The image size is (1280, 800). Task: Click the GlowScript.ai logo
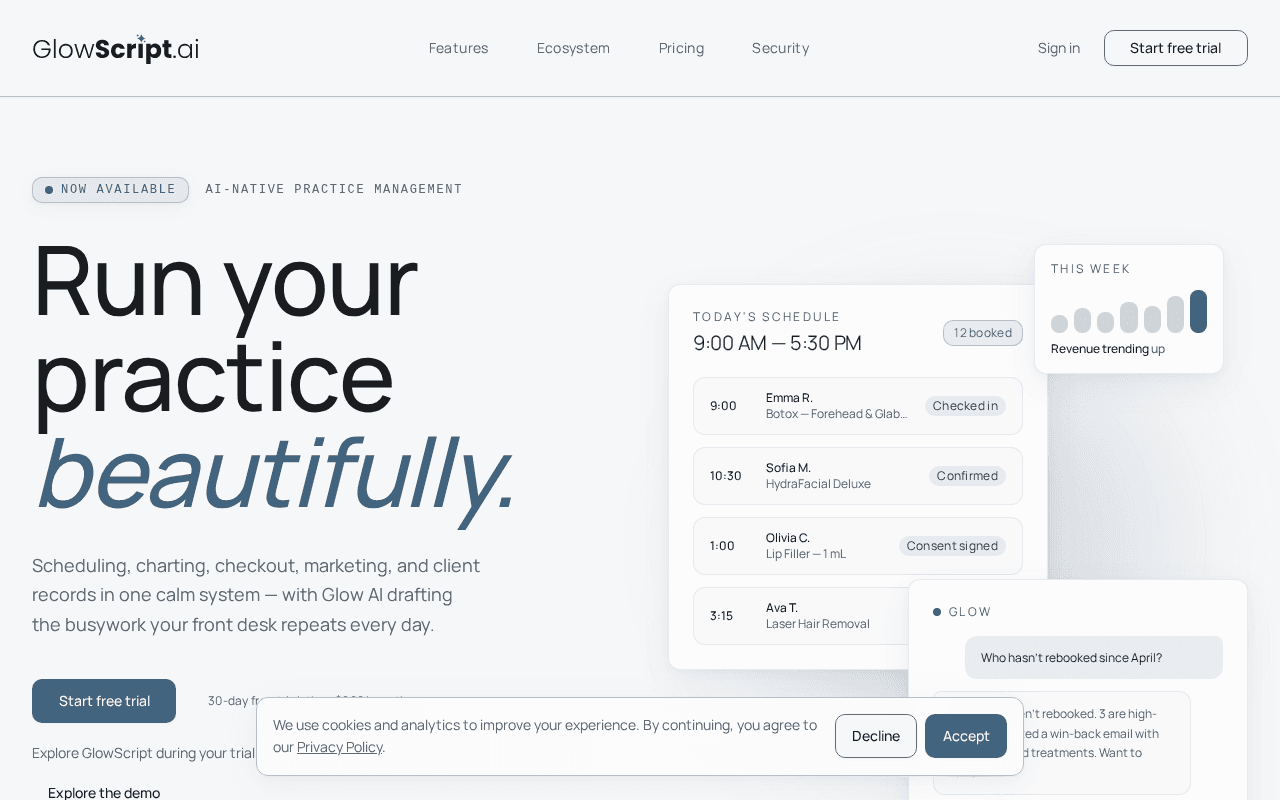116,48
